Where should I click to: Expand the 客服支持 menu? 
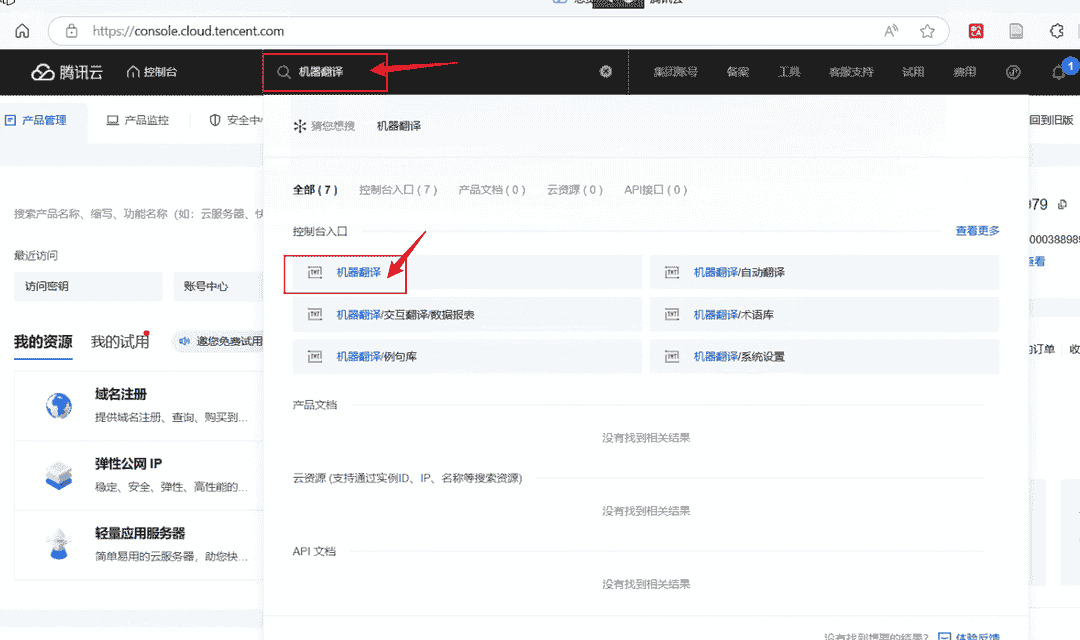tap(851, 72)
